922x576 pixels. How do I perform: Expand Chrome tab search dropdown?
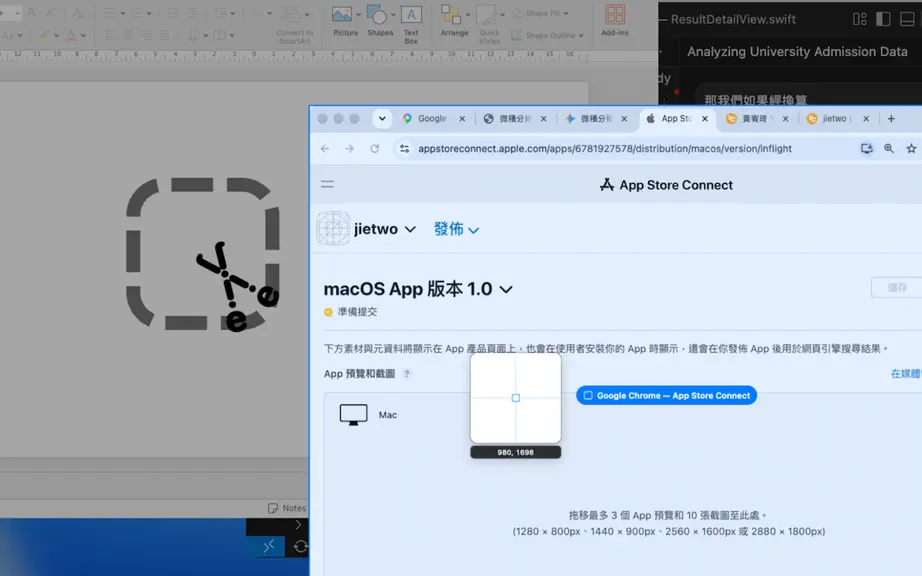(382, 119)
